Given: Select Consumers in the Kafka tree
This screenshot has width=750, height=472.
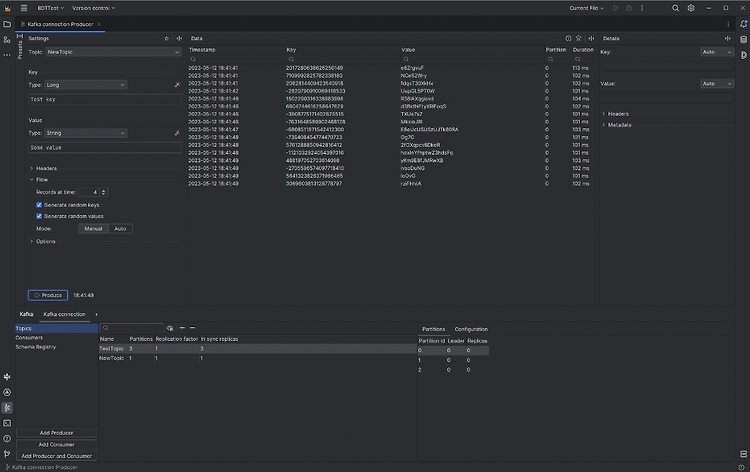Looking at the screenshot, I should 29,338.
